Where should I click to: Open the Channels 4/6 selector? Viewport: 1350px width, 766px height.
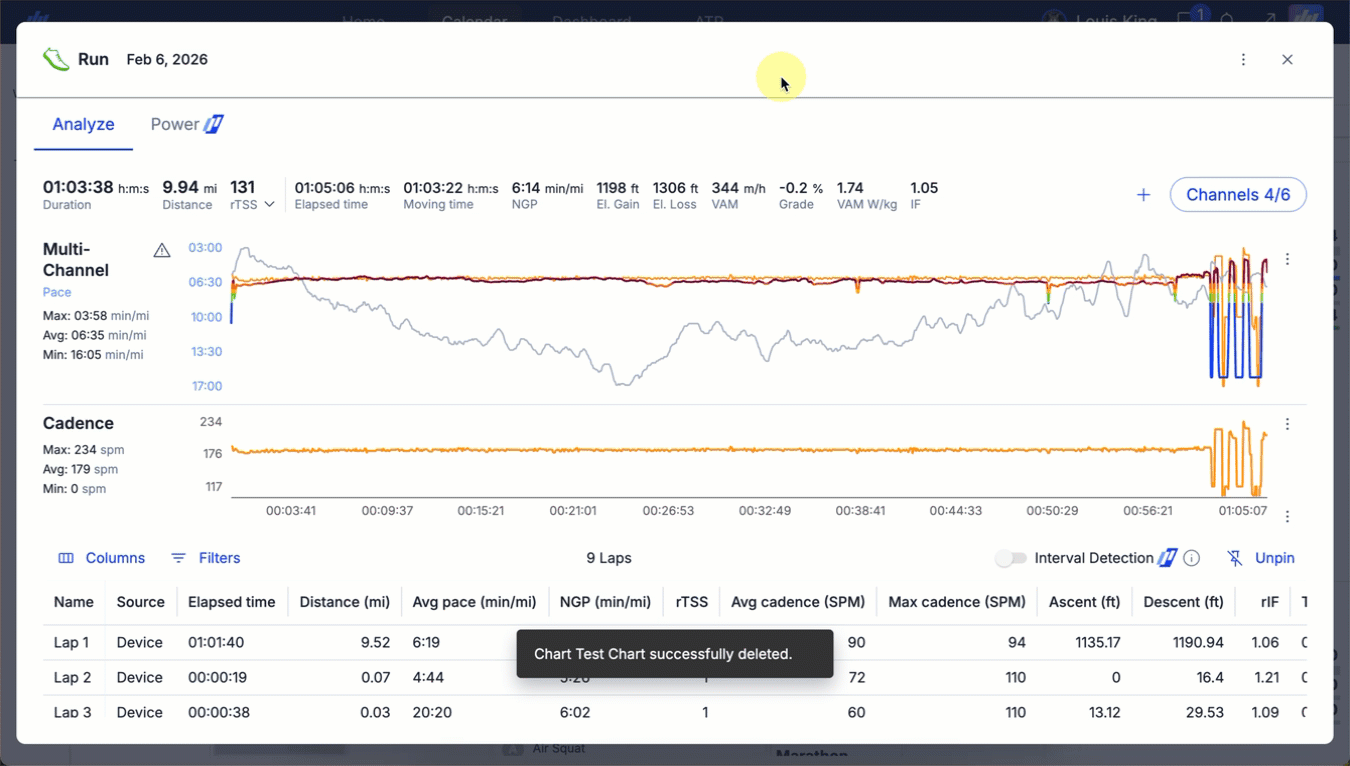[x=1237, y=195]
